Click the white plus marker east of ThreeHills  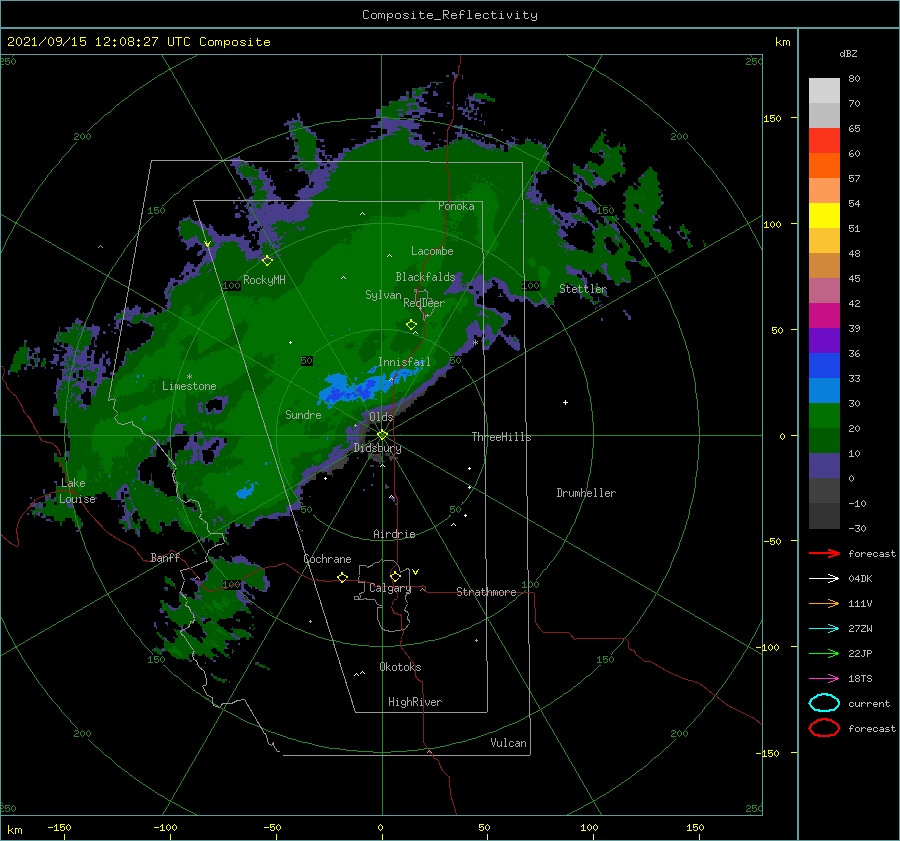click(565, 402)
